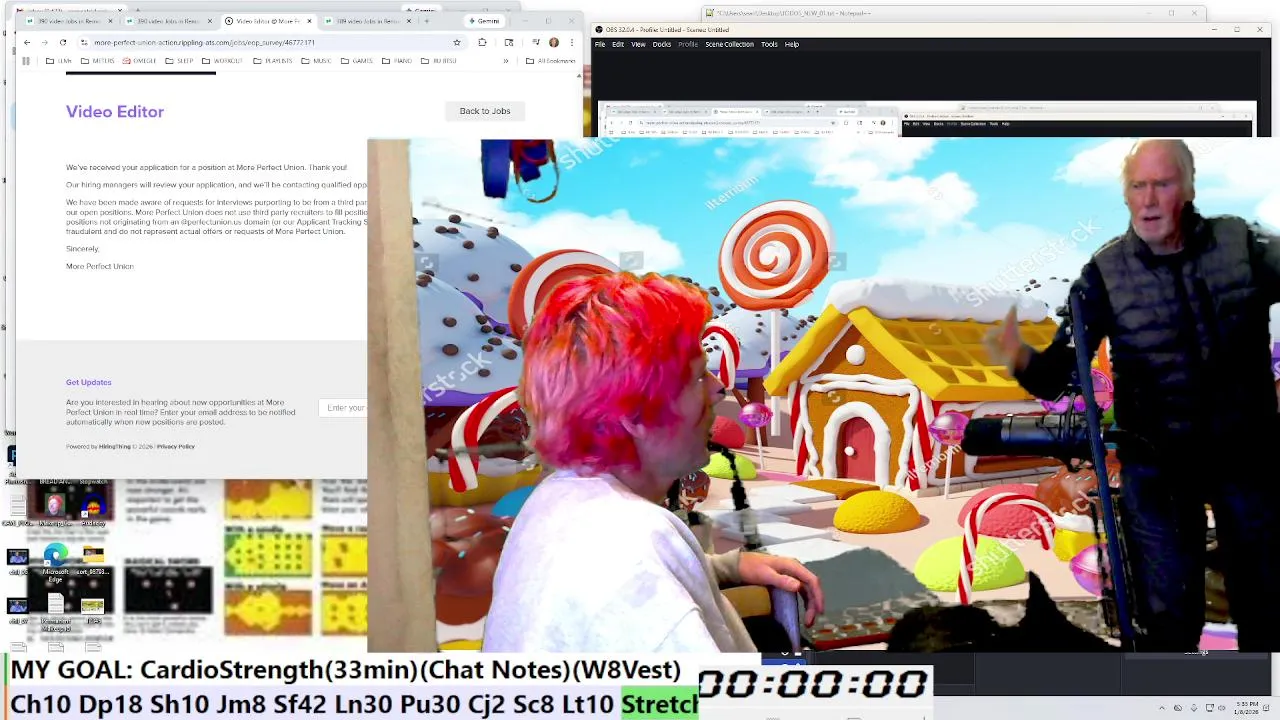Open the Chrome profile avatar
Image resolution: width=1280 pixels, height=720 pixels.
click(554, 43)
